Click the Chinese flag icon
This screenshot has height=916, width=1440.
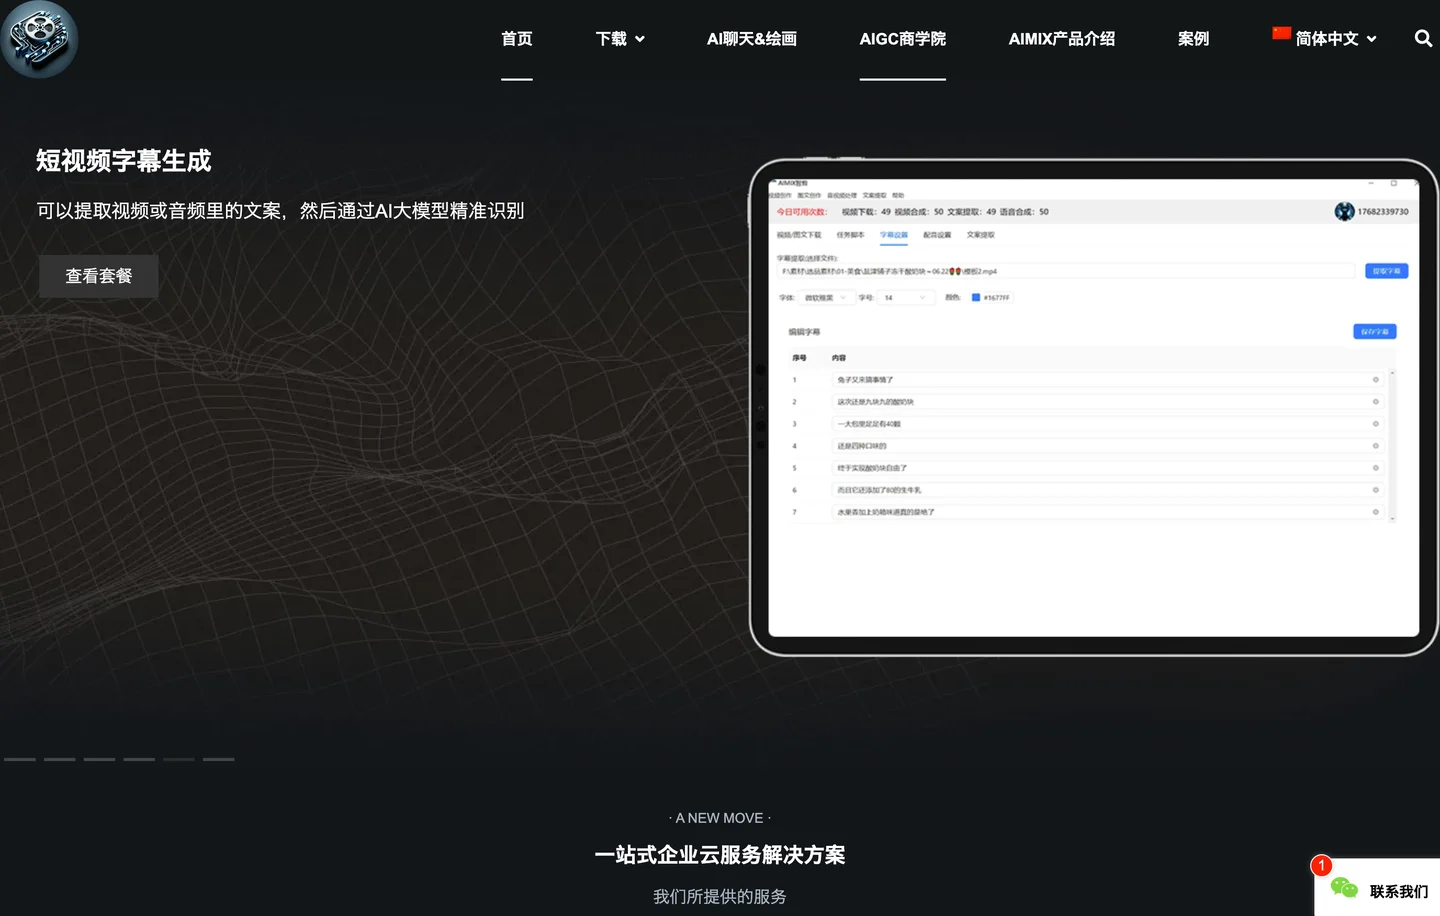click(x=1281, y=33)
